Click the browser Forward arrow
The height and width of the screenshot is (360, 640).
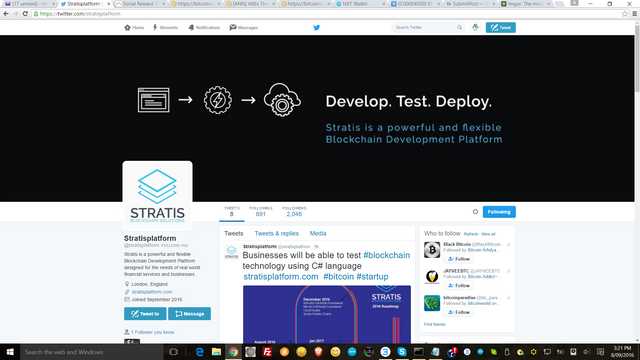coord(15,13)
